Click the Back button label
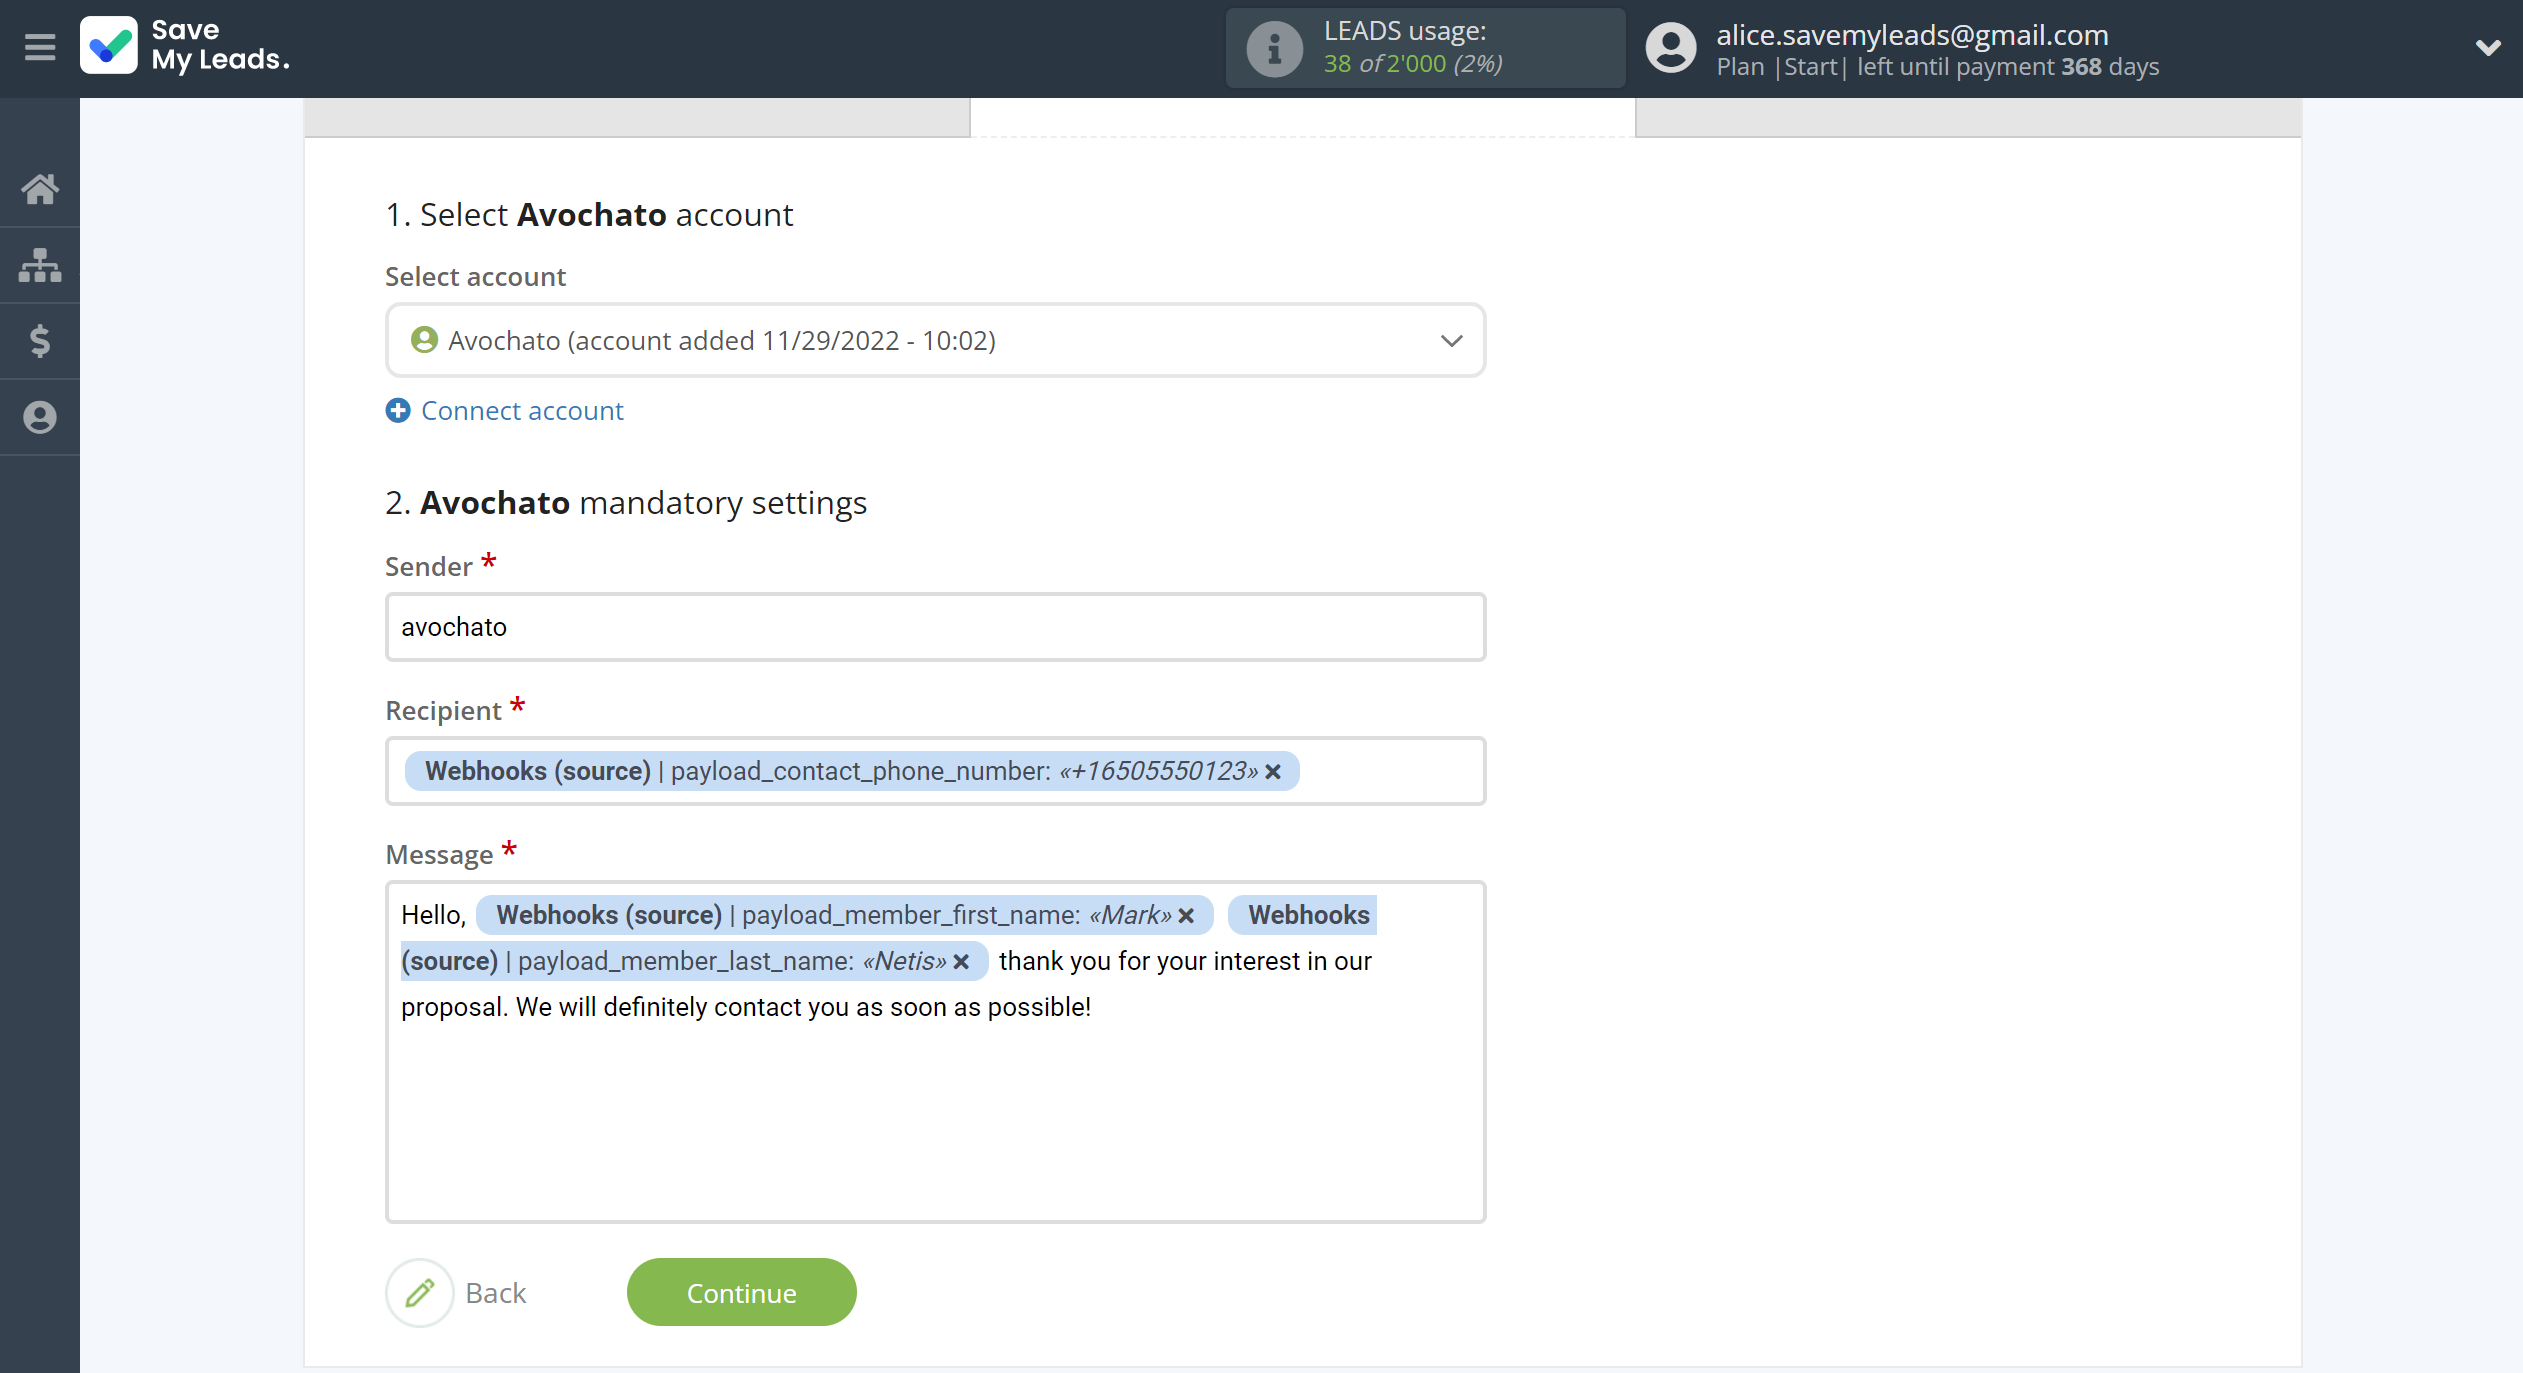This screenshot has height=1373, width=2523. coord(496,1293)
